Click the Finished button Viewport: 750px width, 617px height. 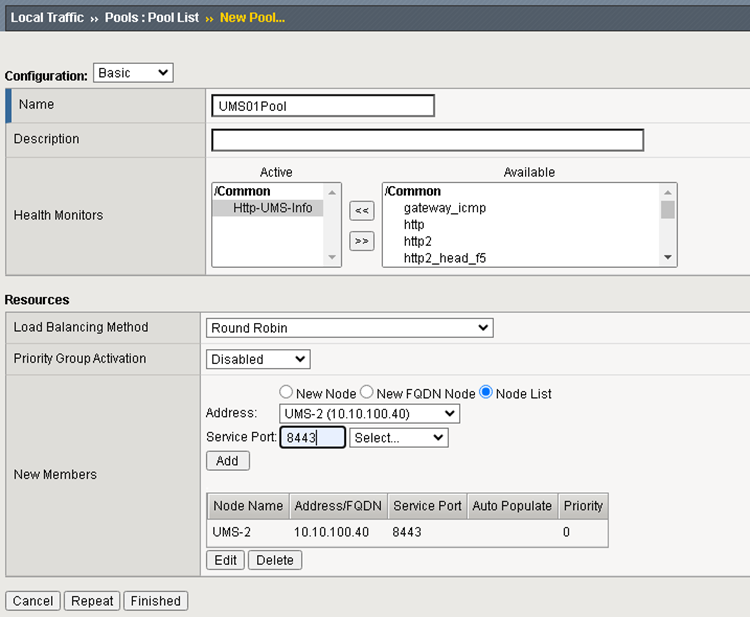coord(155,601)
